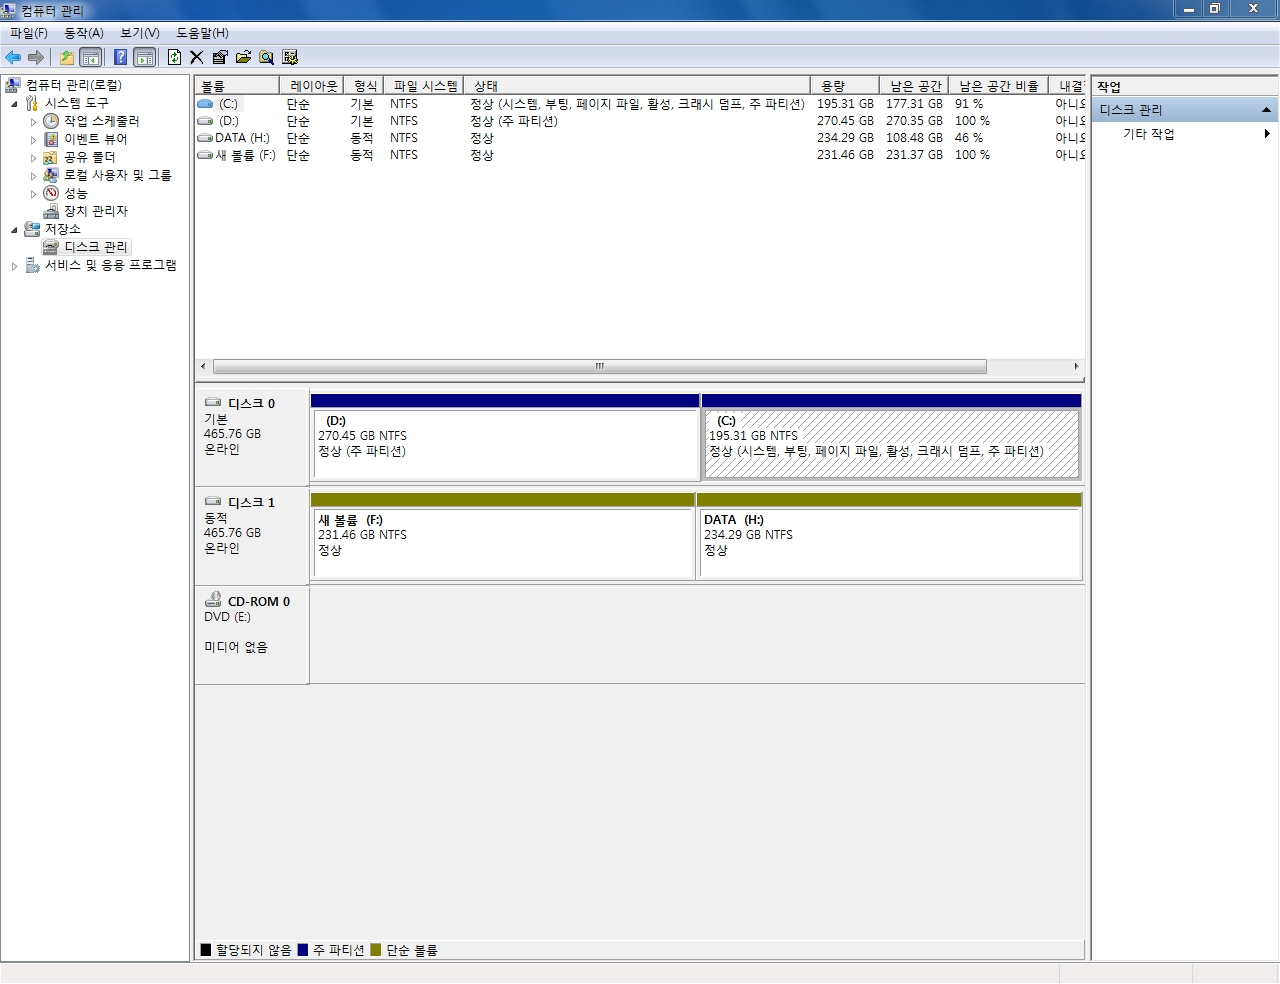Select 이벤트 뷰어 tree icon
Image resolution: width=1280 pixels, height=984 pixels.
coord(51,139)
